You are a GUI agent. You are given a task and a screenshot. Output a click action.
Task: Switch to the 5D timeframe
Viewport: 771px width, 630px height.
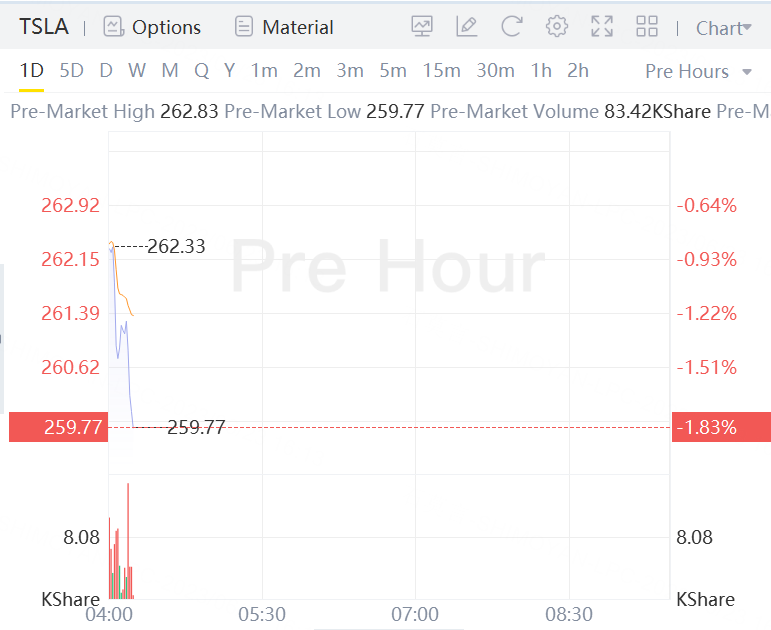[x=71, y=70]
